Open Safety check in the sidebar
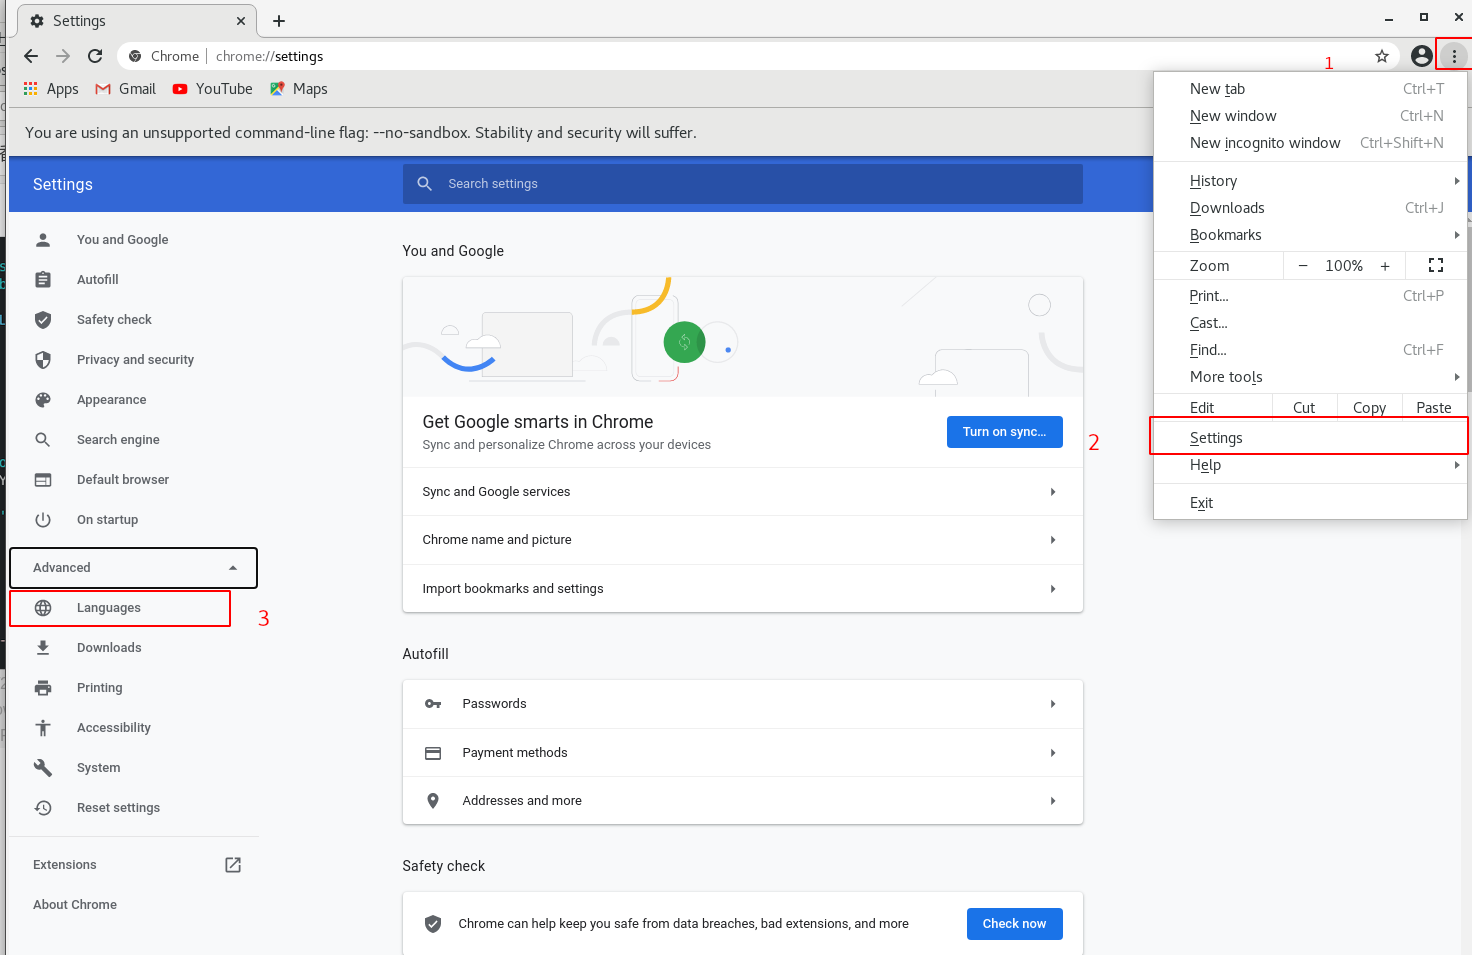Screen dimensions: 1472x955 click(114, 320)
